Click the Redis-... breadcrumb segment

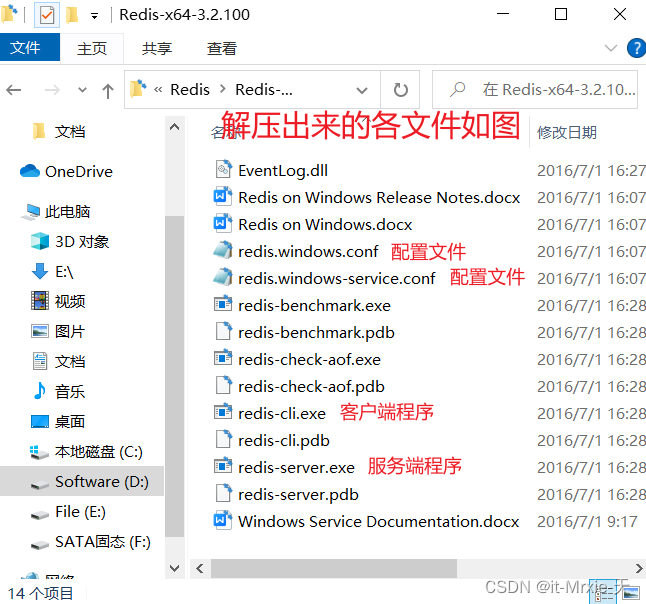264,89
